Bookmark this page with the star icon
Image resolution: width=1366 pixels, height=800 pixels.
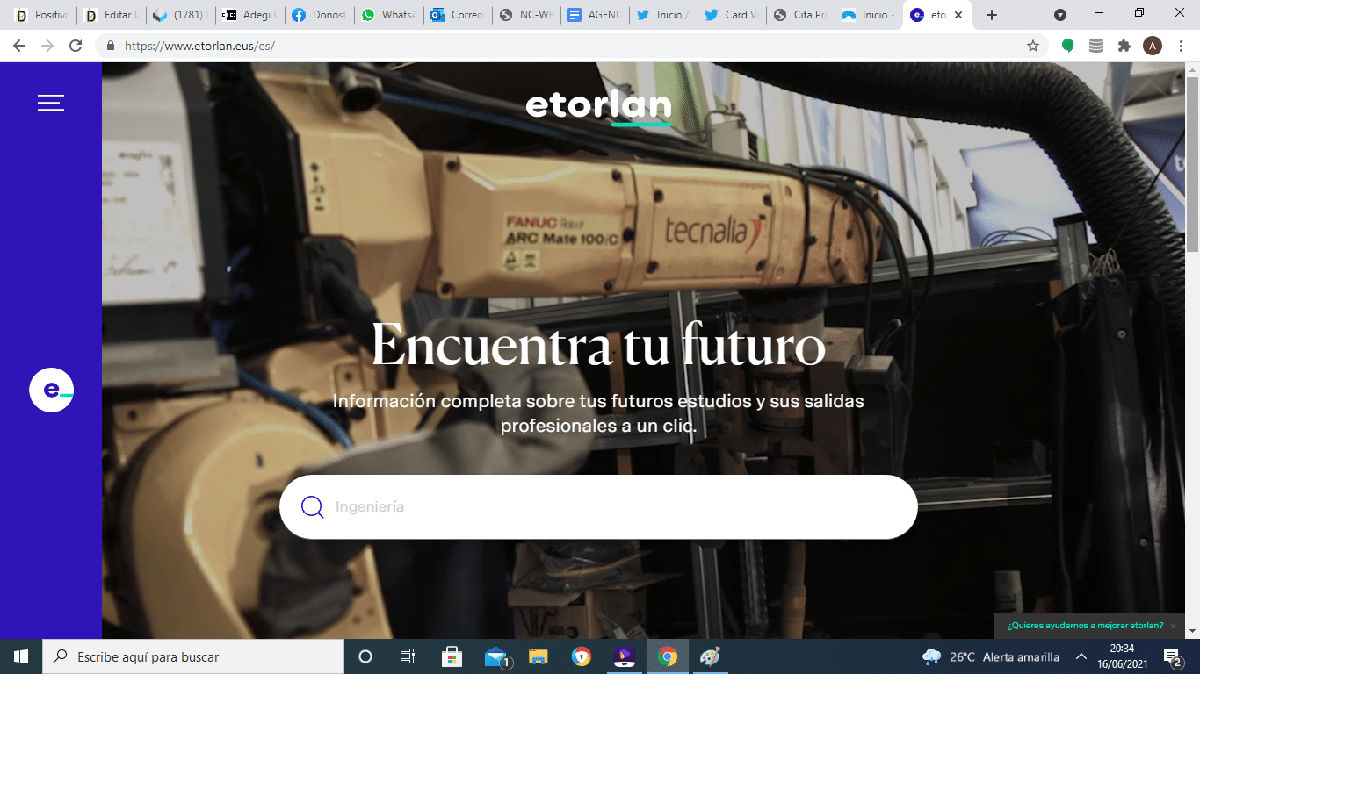[x=1033, y=46]
